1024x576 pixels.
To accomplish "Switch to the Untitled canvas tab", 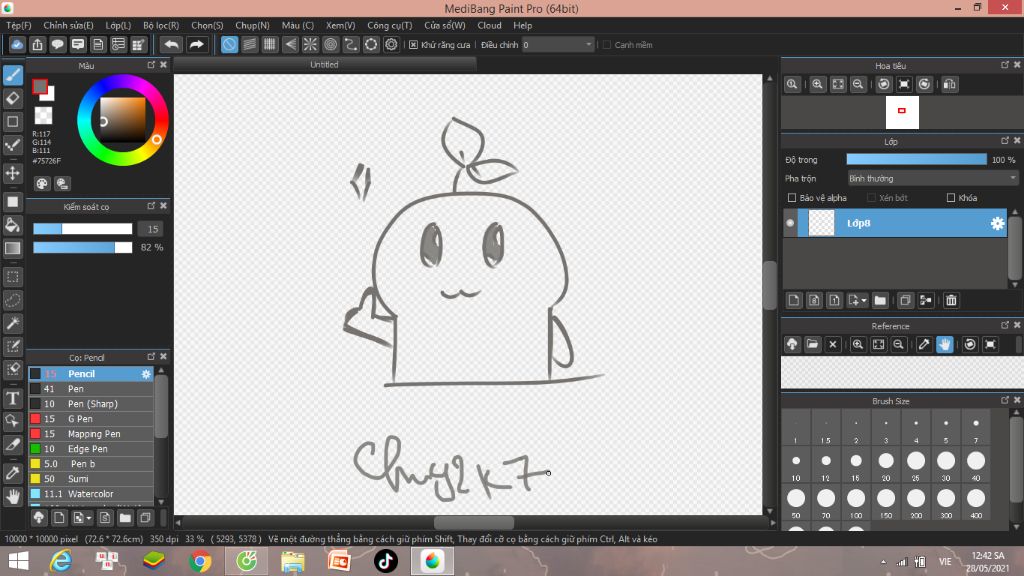I will [325, 65].
